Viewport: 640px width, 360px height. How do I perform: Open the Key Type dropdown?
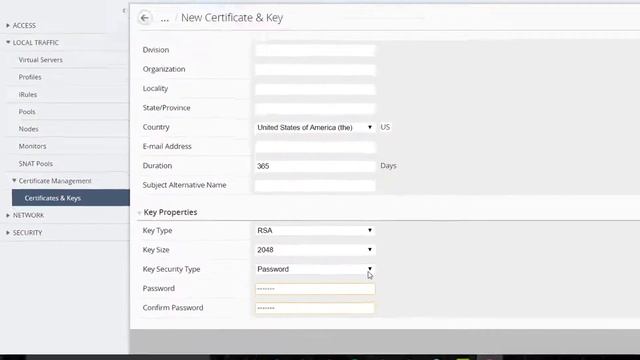coord(315,230)
